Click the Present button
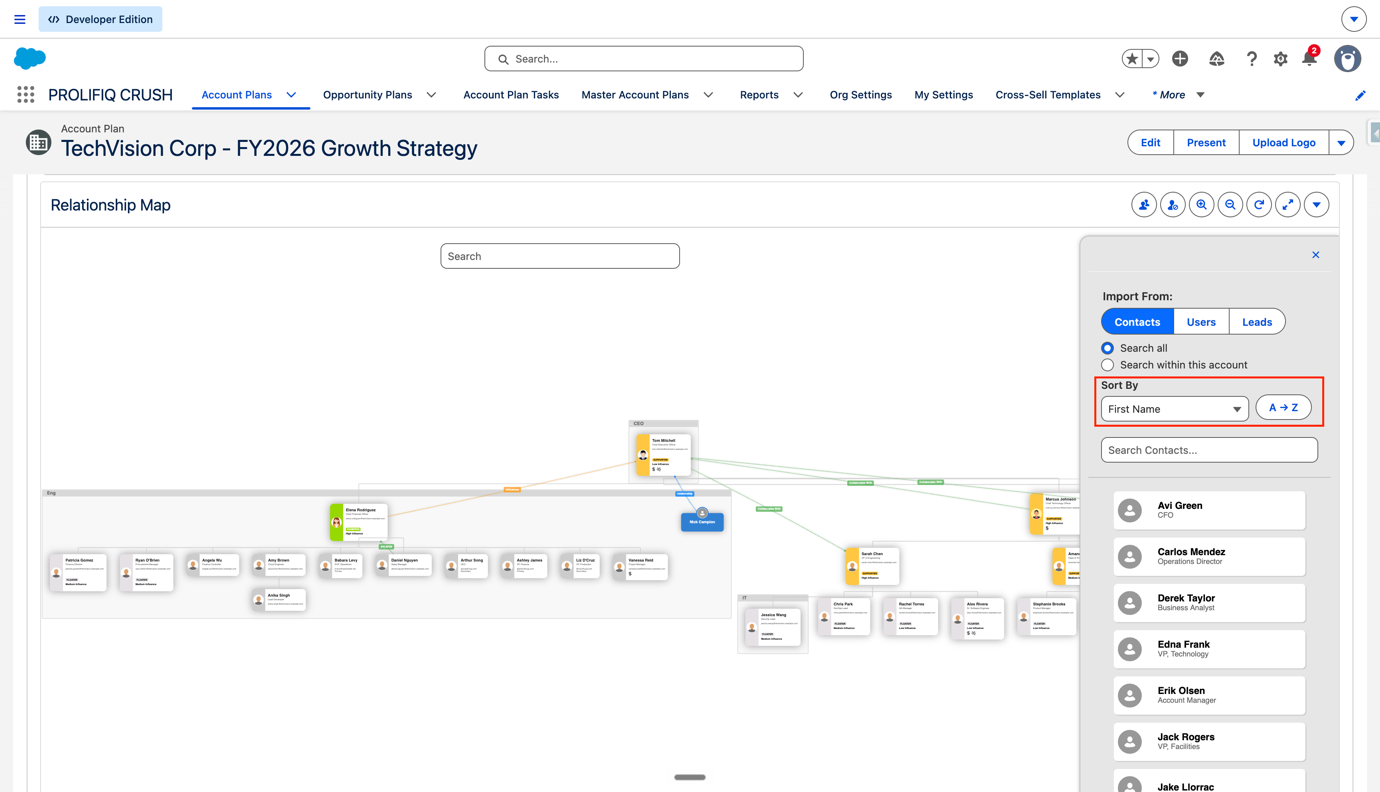Image resolution: width=1380 pixels, height=792 pixels. coord(1206,142)
